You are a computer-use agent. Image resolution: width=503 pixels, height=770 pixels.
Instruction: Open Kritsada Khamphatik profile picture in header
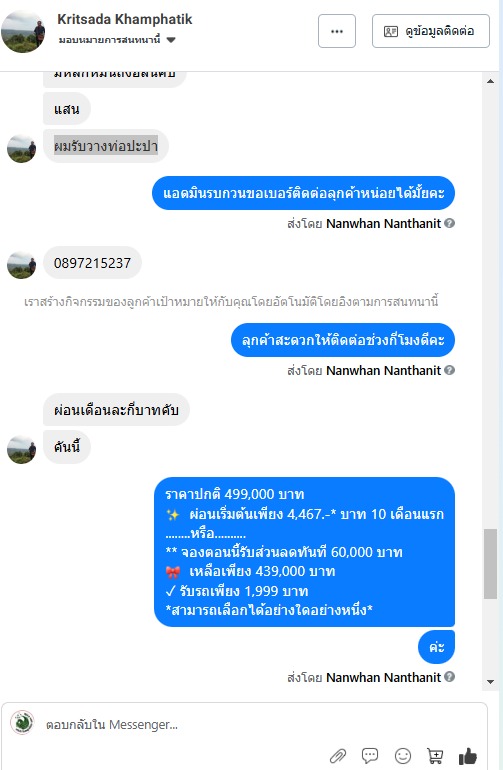23,31
